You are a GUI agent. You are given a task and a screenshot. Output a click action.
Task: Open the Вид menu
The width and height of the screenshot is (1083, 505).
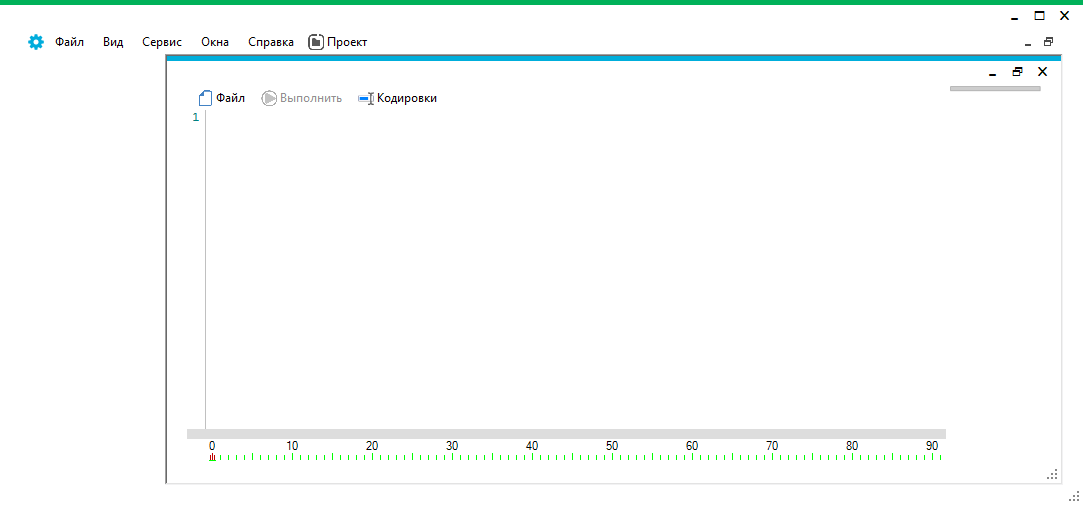click(113, 42)
